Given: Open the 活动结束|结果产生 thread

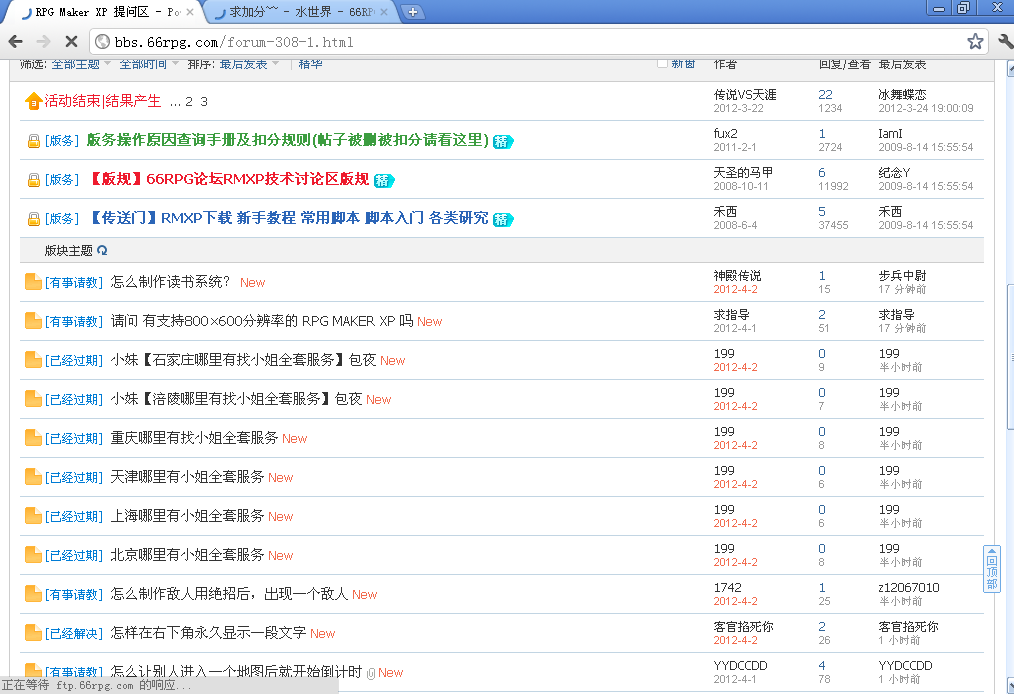Looking at the screenshot, I should [102, 101].
